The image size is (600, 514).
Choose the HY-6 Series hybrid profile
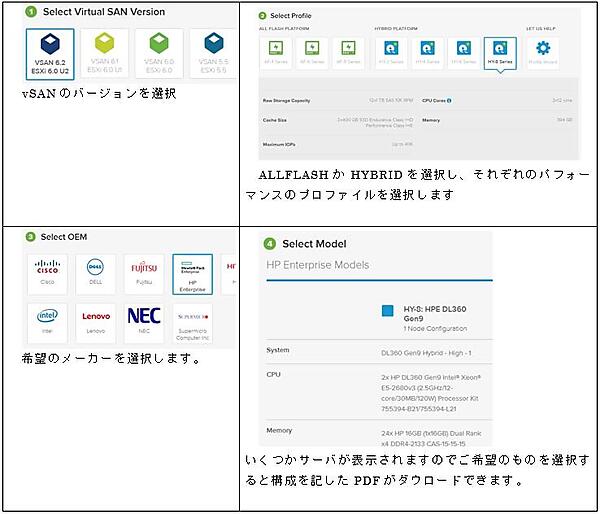pos(463,53)
